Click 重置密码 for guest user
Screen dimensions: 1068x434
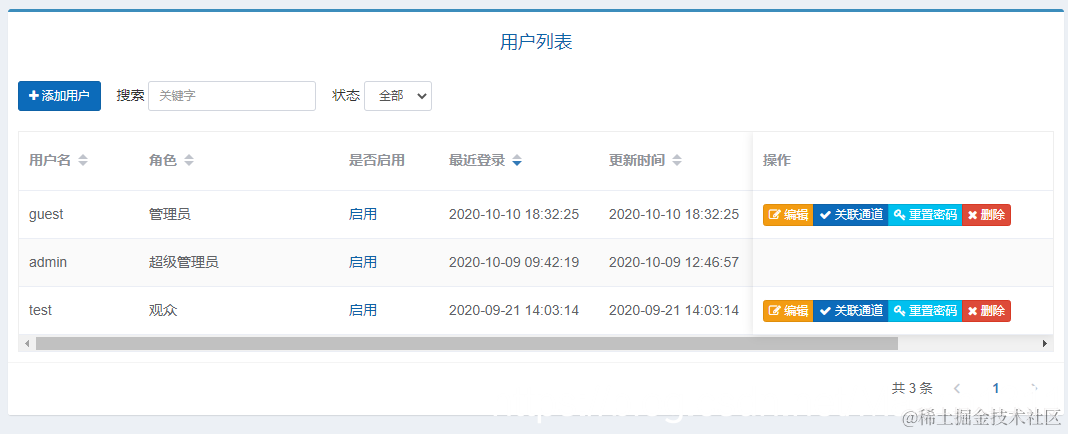925,215
